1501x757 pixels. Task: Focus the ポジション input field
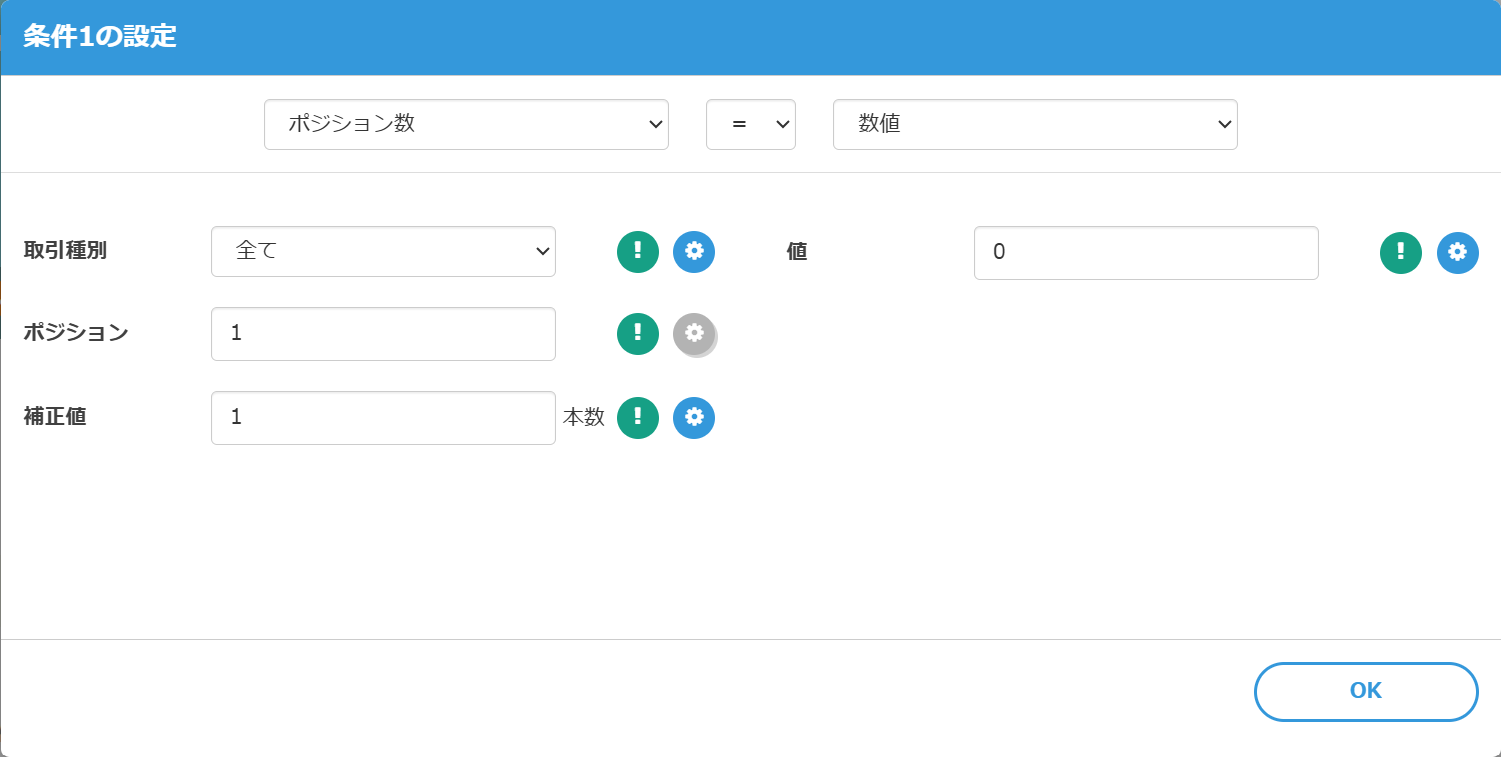coord(383,334)
